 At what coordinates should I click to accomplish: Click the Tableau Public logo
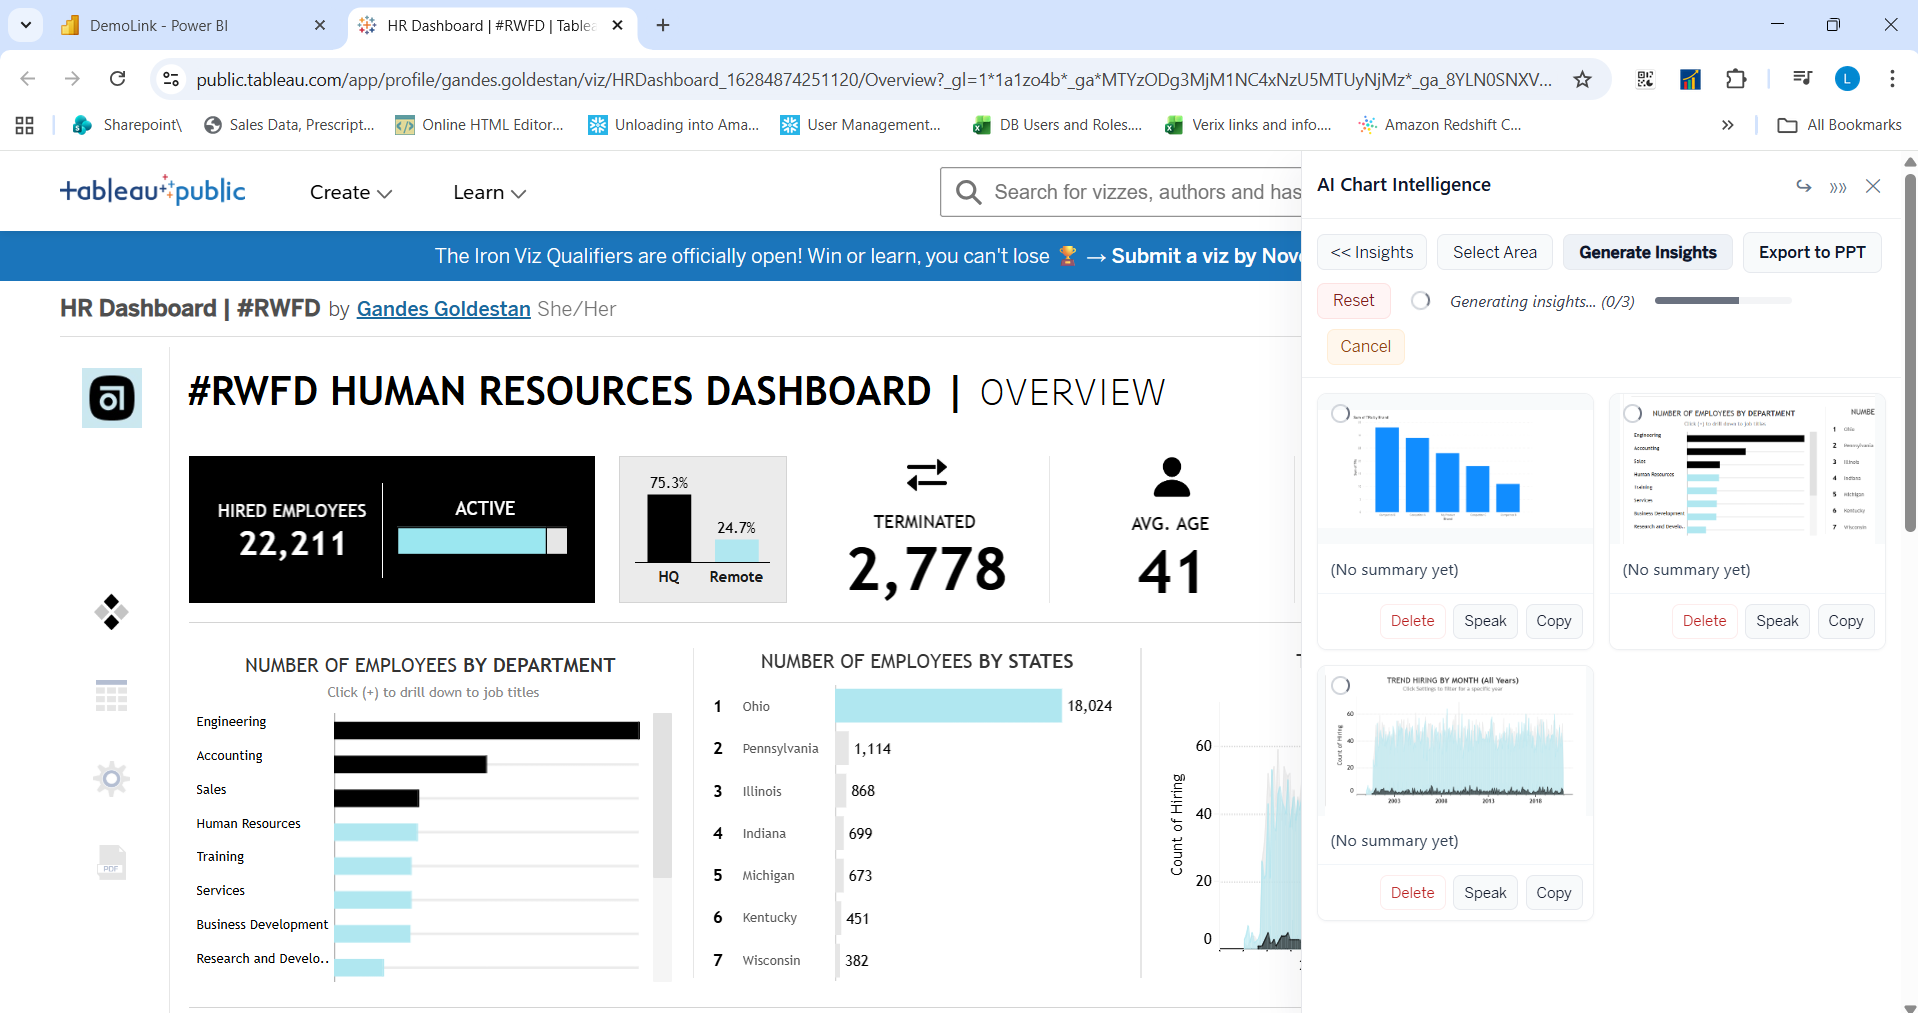pyautogui.click(x=153, y=190)
